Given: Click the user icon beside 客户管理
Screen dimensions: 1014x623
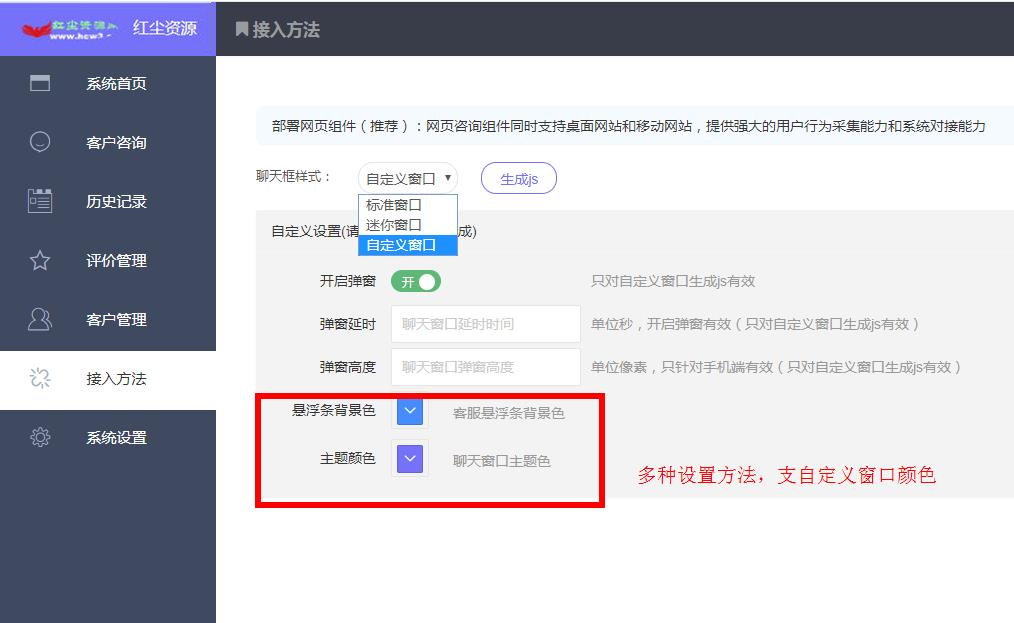Looking at the screenshot, I should click(40, 319).
